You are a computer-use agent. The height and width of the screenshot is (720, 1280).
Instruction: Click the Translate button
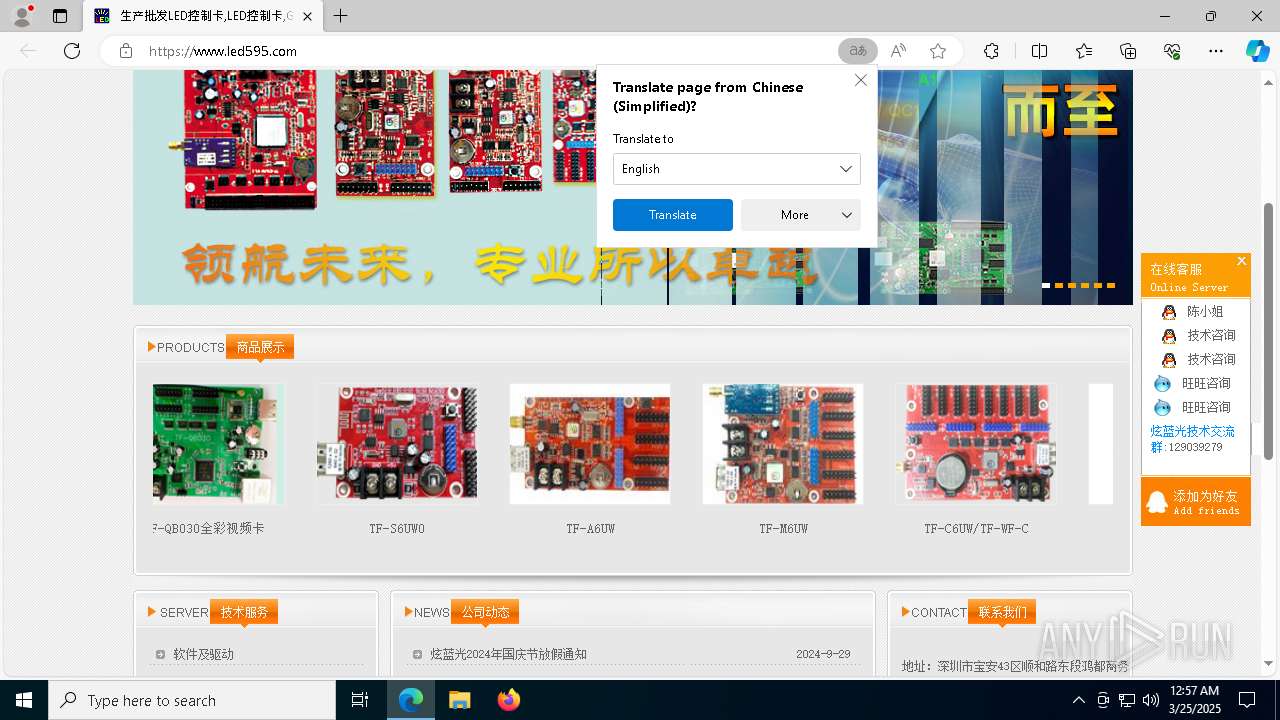click(x=673, y=215)
